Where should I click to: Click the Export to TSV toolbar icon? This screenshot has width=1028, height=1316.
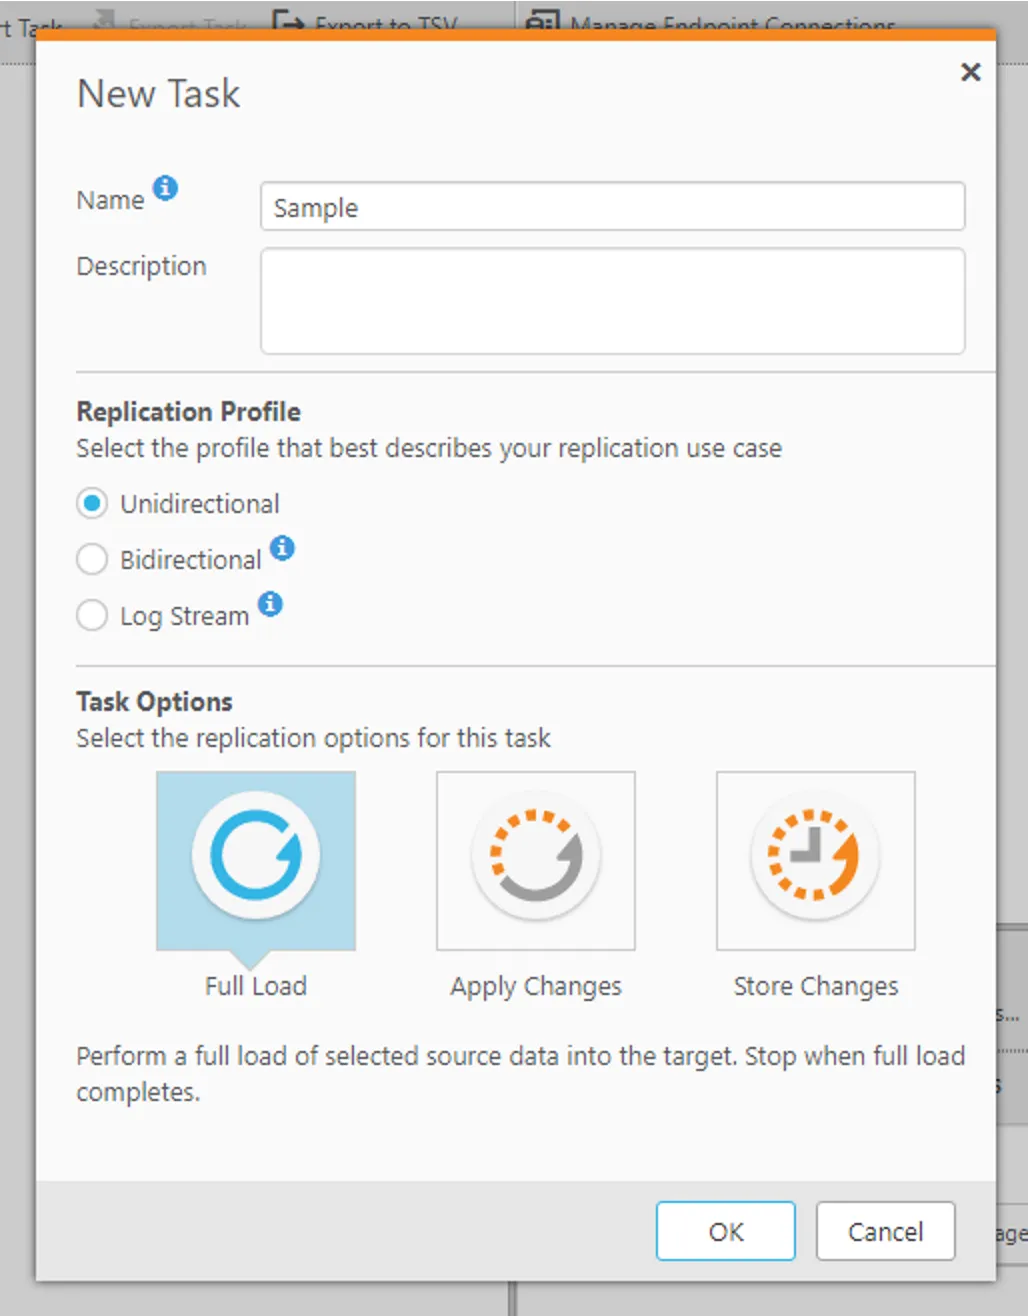point(288,22)
